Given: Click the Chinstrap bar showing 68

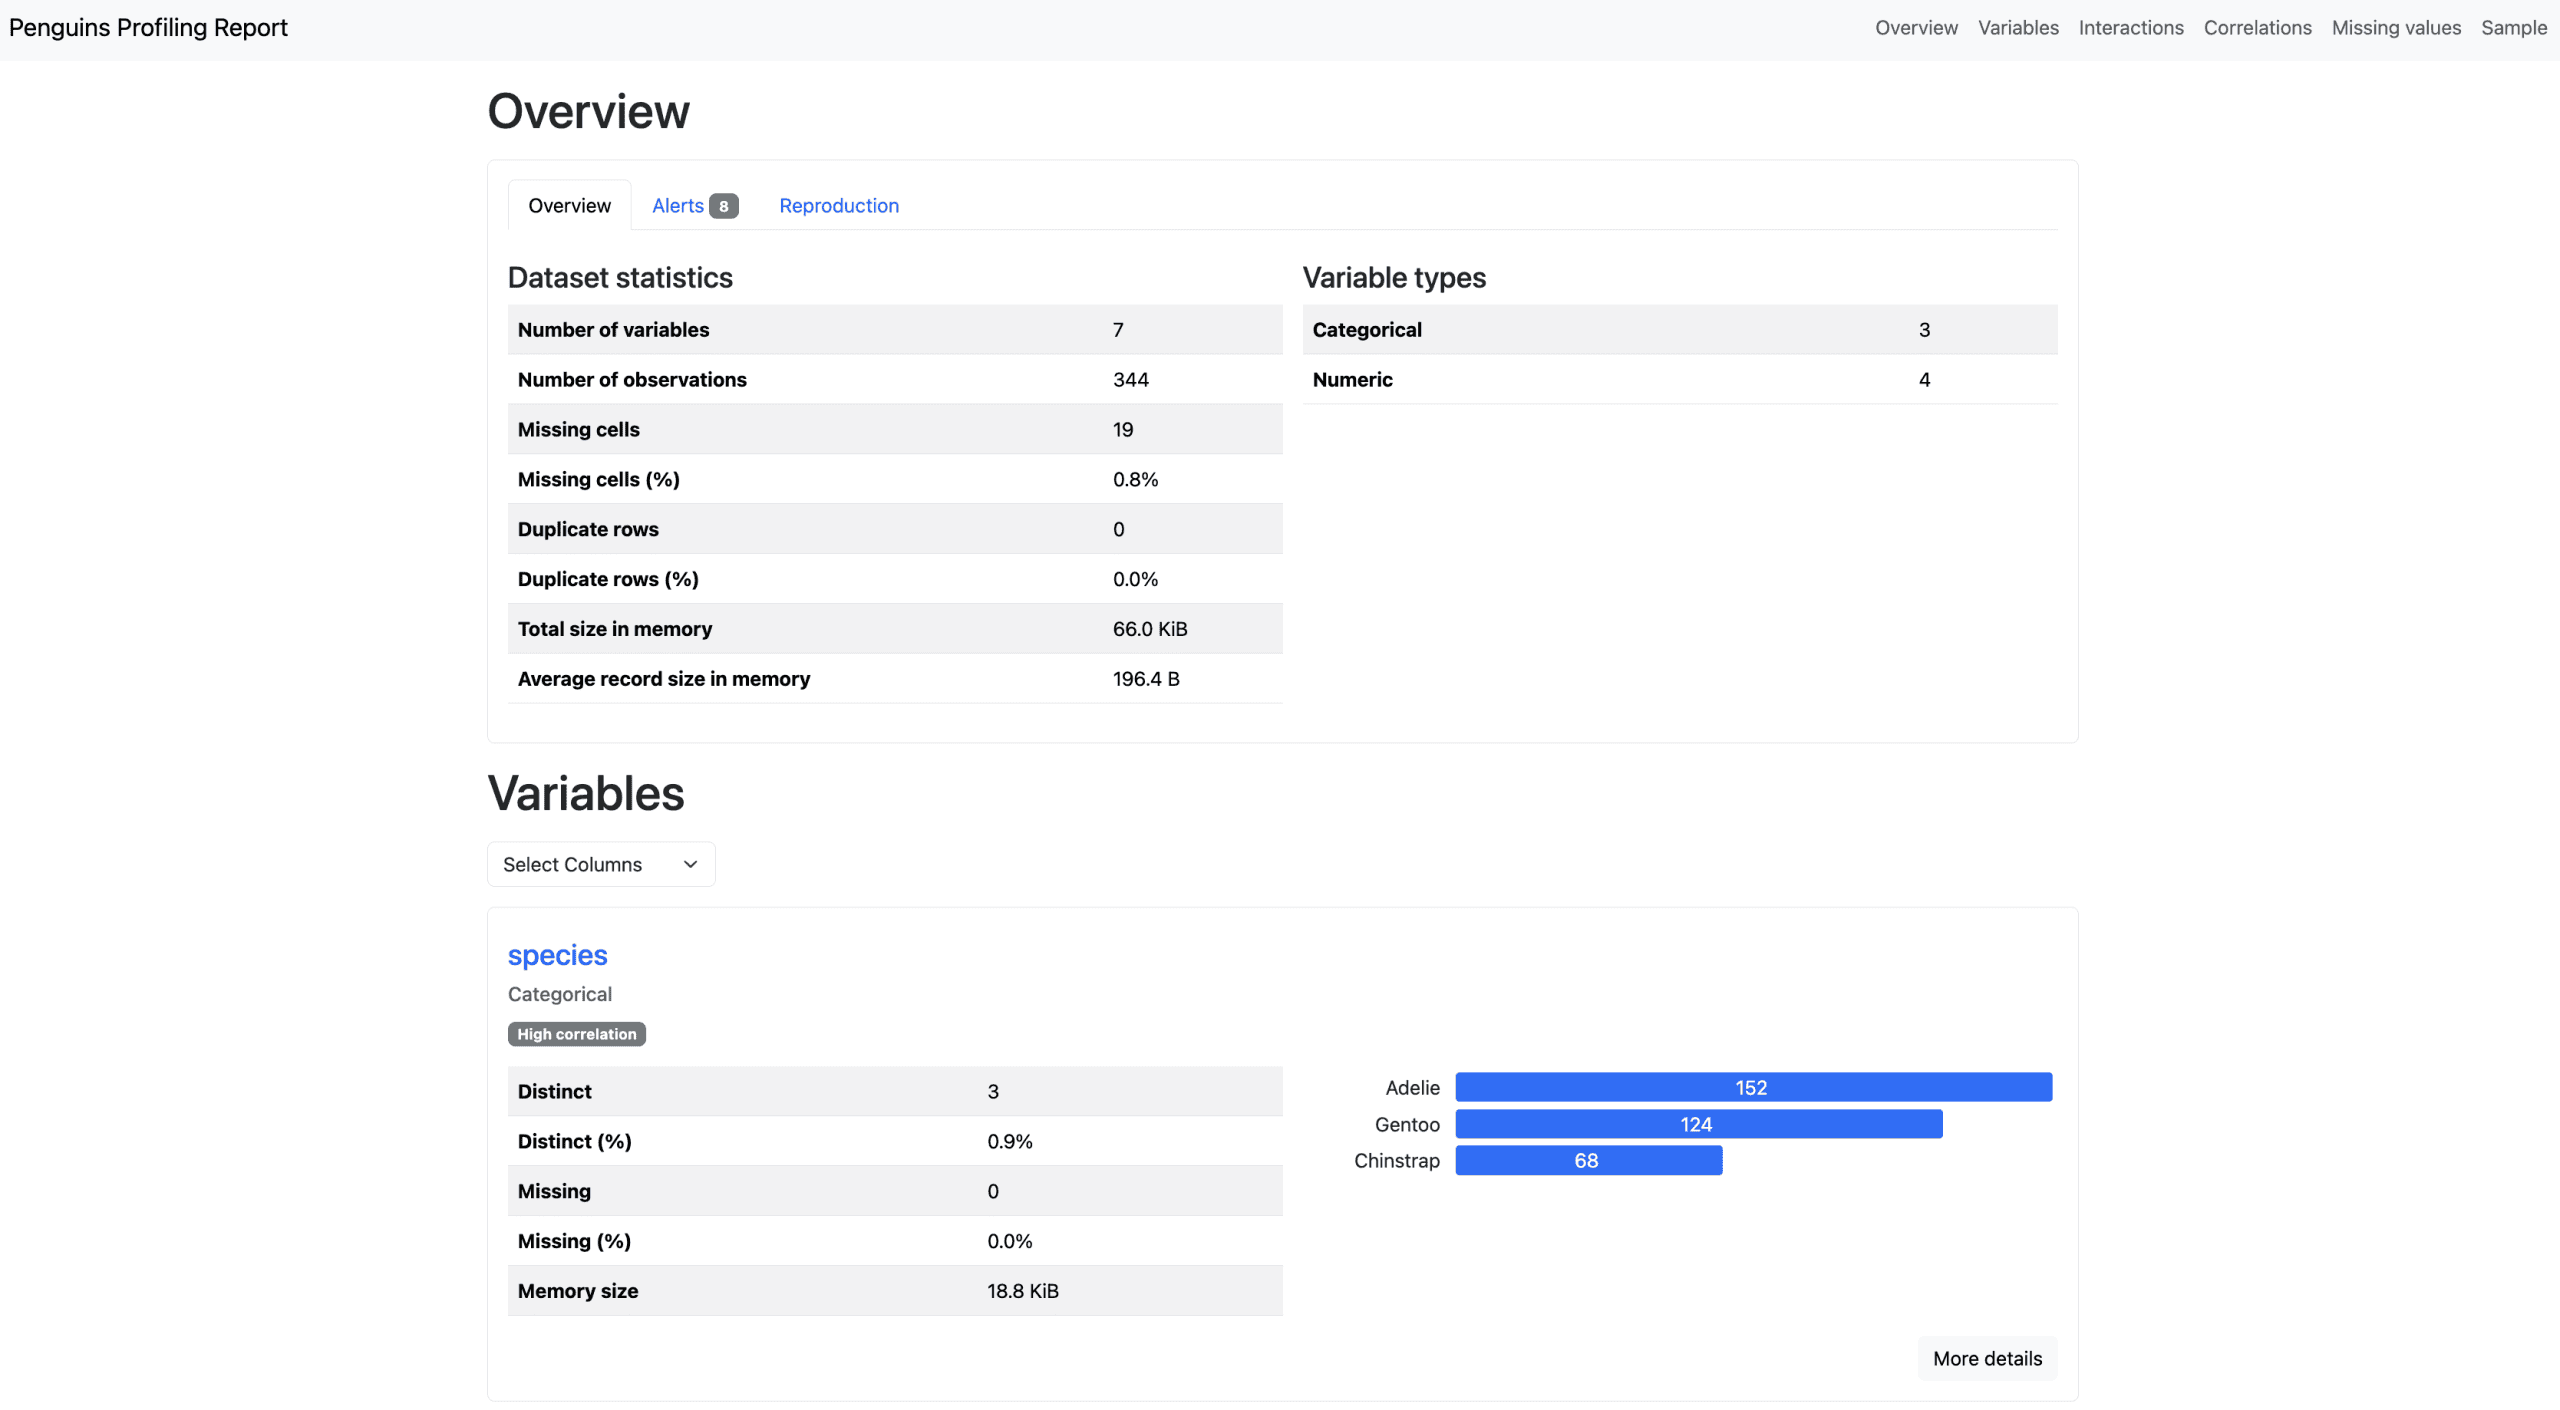Looking at the screenshot, I should point(1588,1160).
